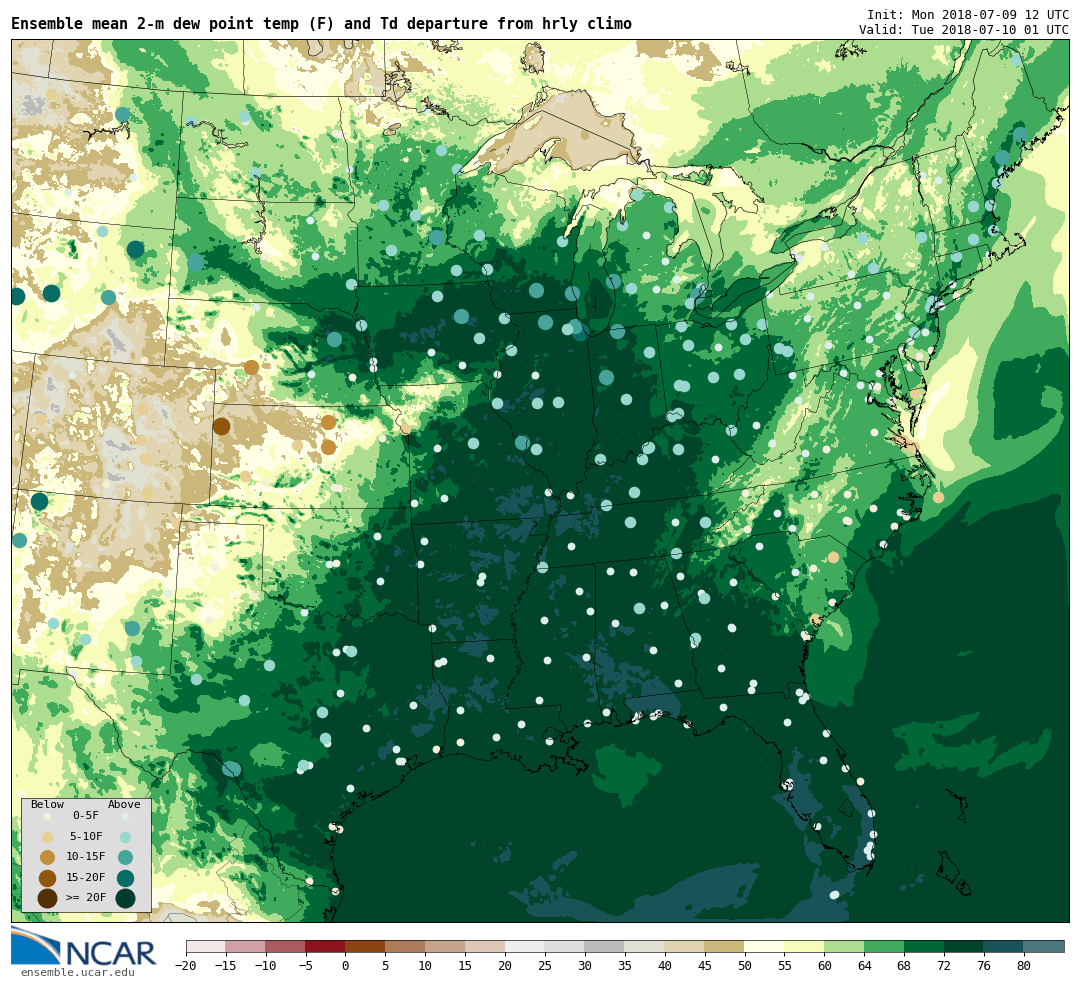1080x985 pixels.
Task: Pick the above-80 teal swatch
Action: pyautogui.click(x=1044, y=946)
